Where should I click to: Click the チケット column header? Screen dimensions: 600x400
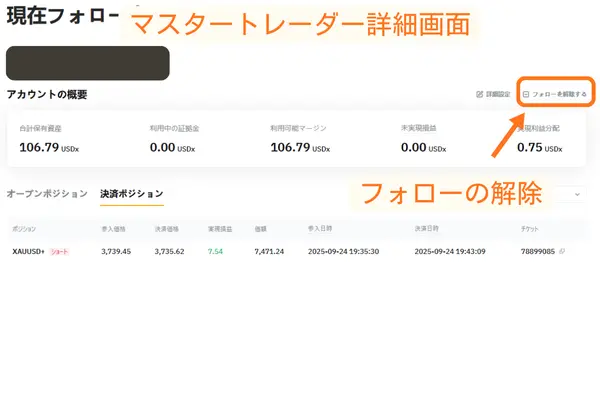click(x=531, y=229)
